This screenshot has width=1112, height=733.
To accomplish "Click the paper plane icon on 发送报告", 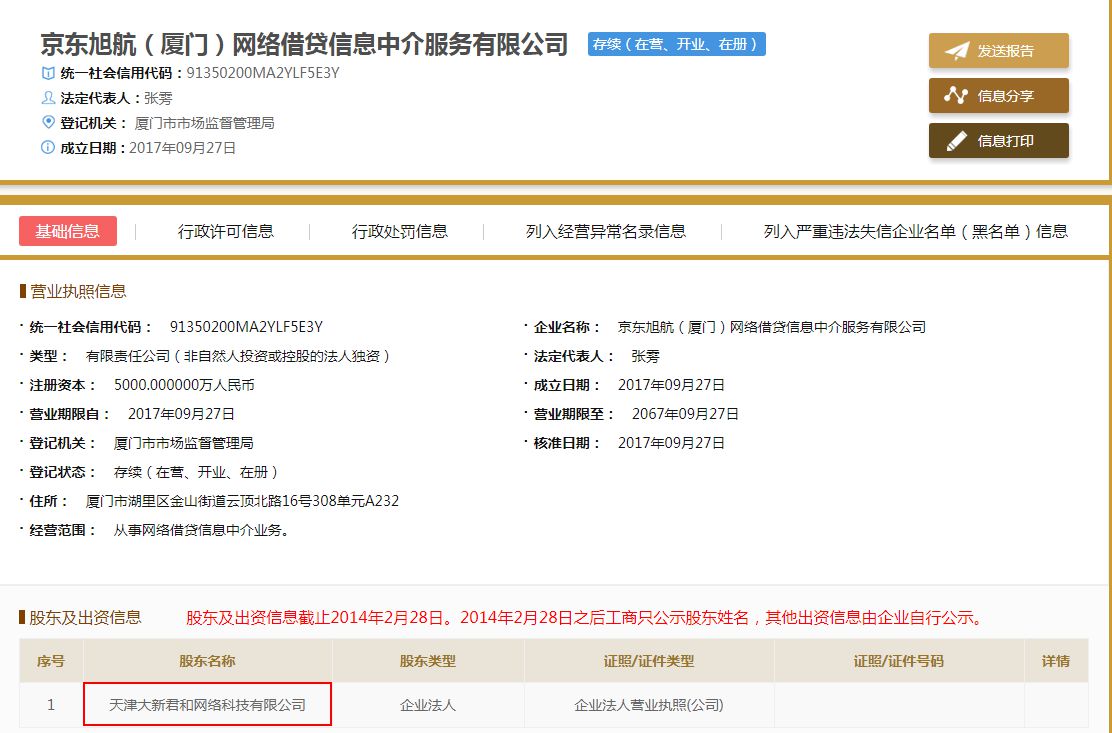I will 957,50.
